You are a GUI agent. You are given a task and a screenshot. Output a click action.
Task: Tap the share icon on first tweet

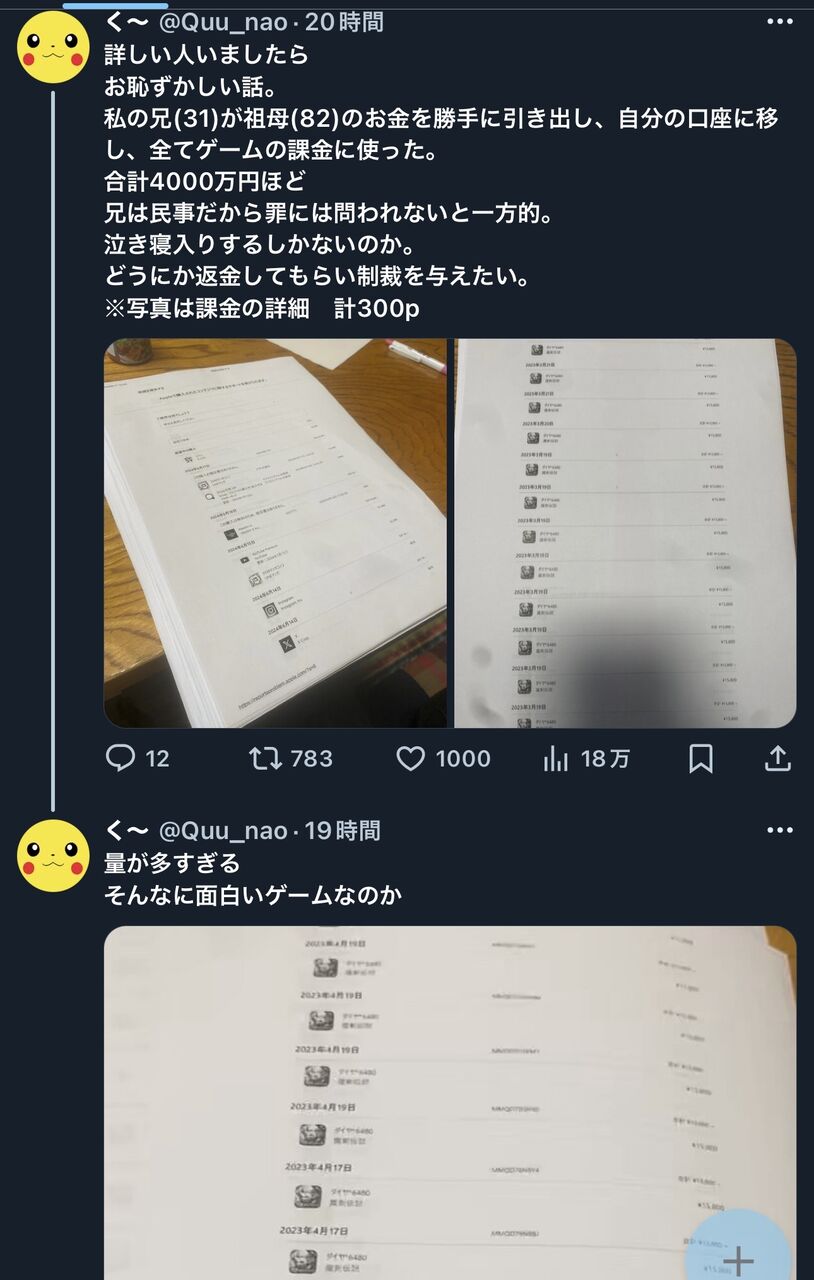coord(777,759)
